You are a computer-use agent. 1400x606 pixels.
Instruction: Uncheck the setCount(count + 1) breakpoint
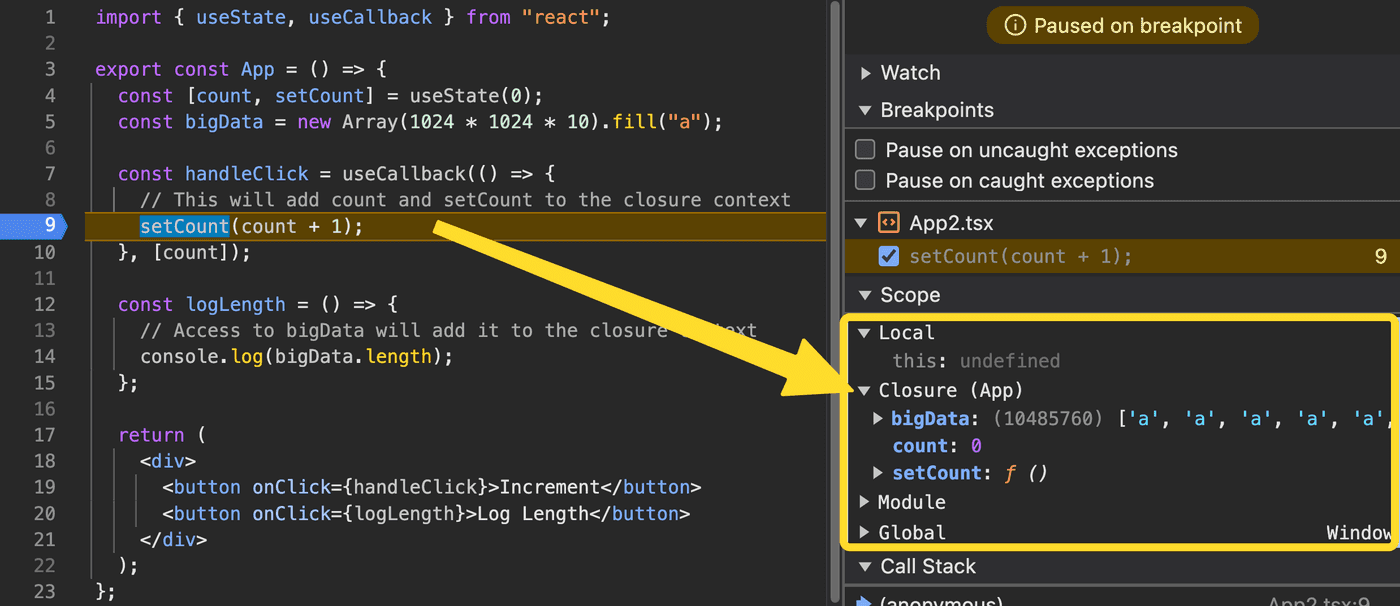pyautogui.click(x=888, y=257)
